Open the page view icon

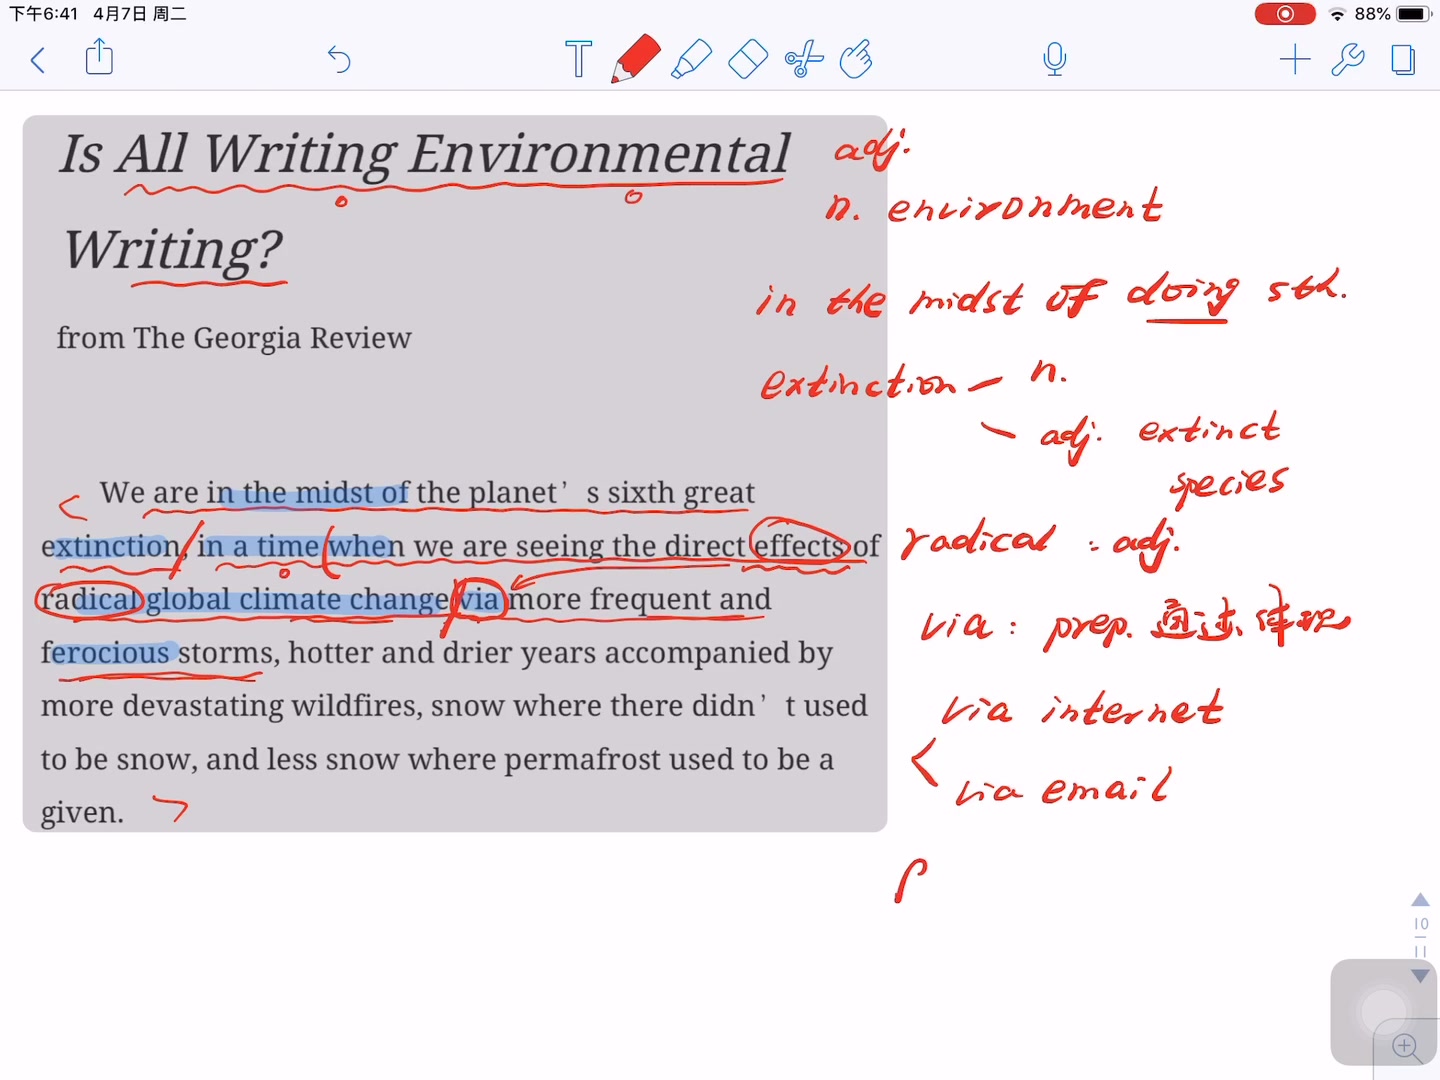pyautogui.click(x=1403, y=59)
